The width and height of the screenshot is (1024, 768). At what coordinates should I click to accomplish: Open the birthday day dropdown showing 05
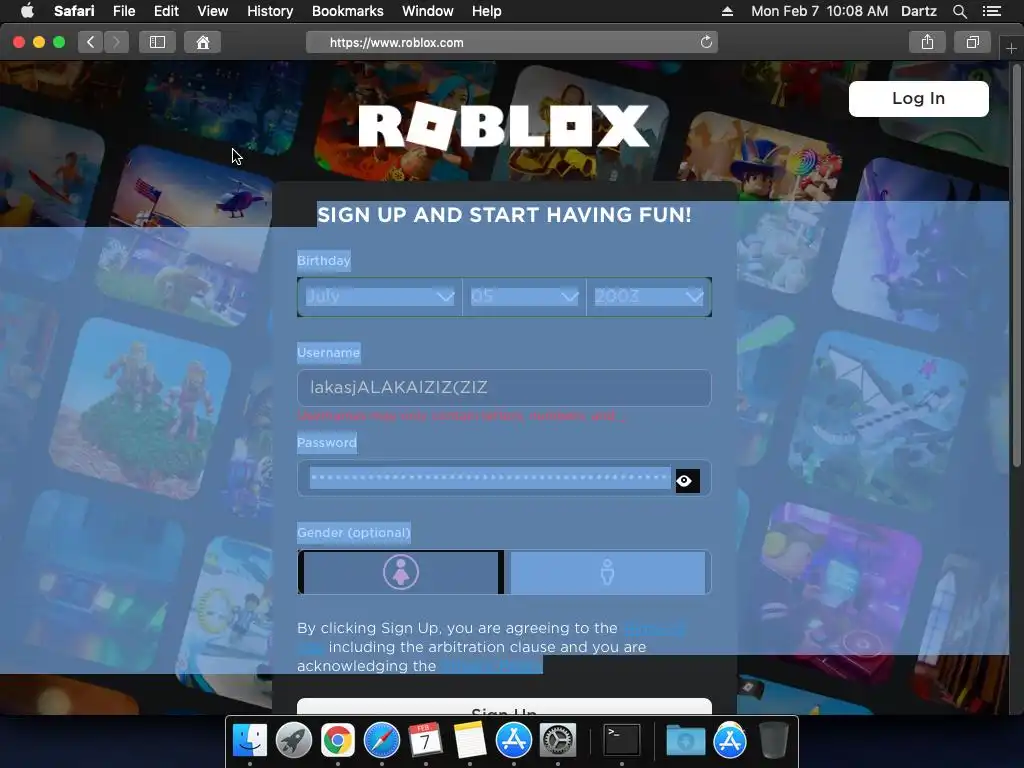[524, 296]
